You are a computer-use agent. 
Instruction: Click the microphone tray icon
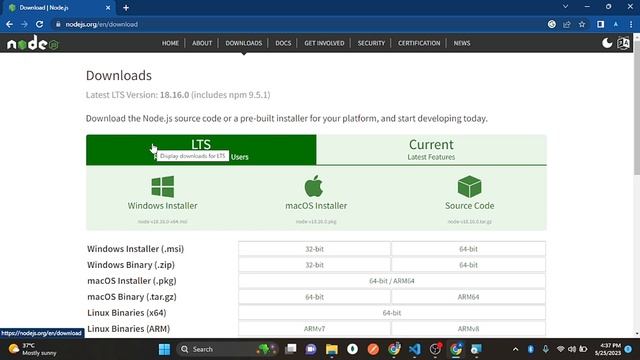click(545, 349)
